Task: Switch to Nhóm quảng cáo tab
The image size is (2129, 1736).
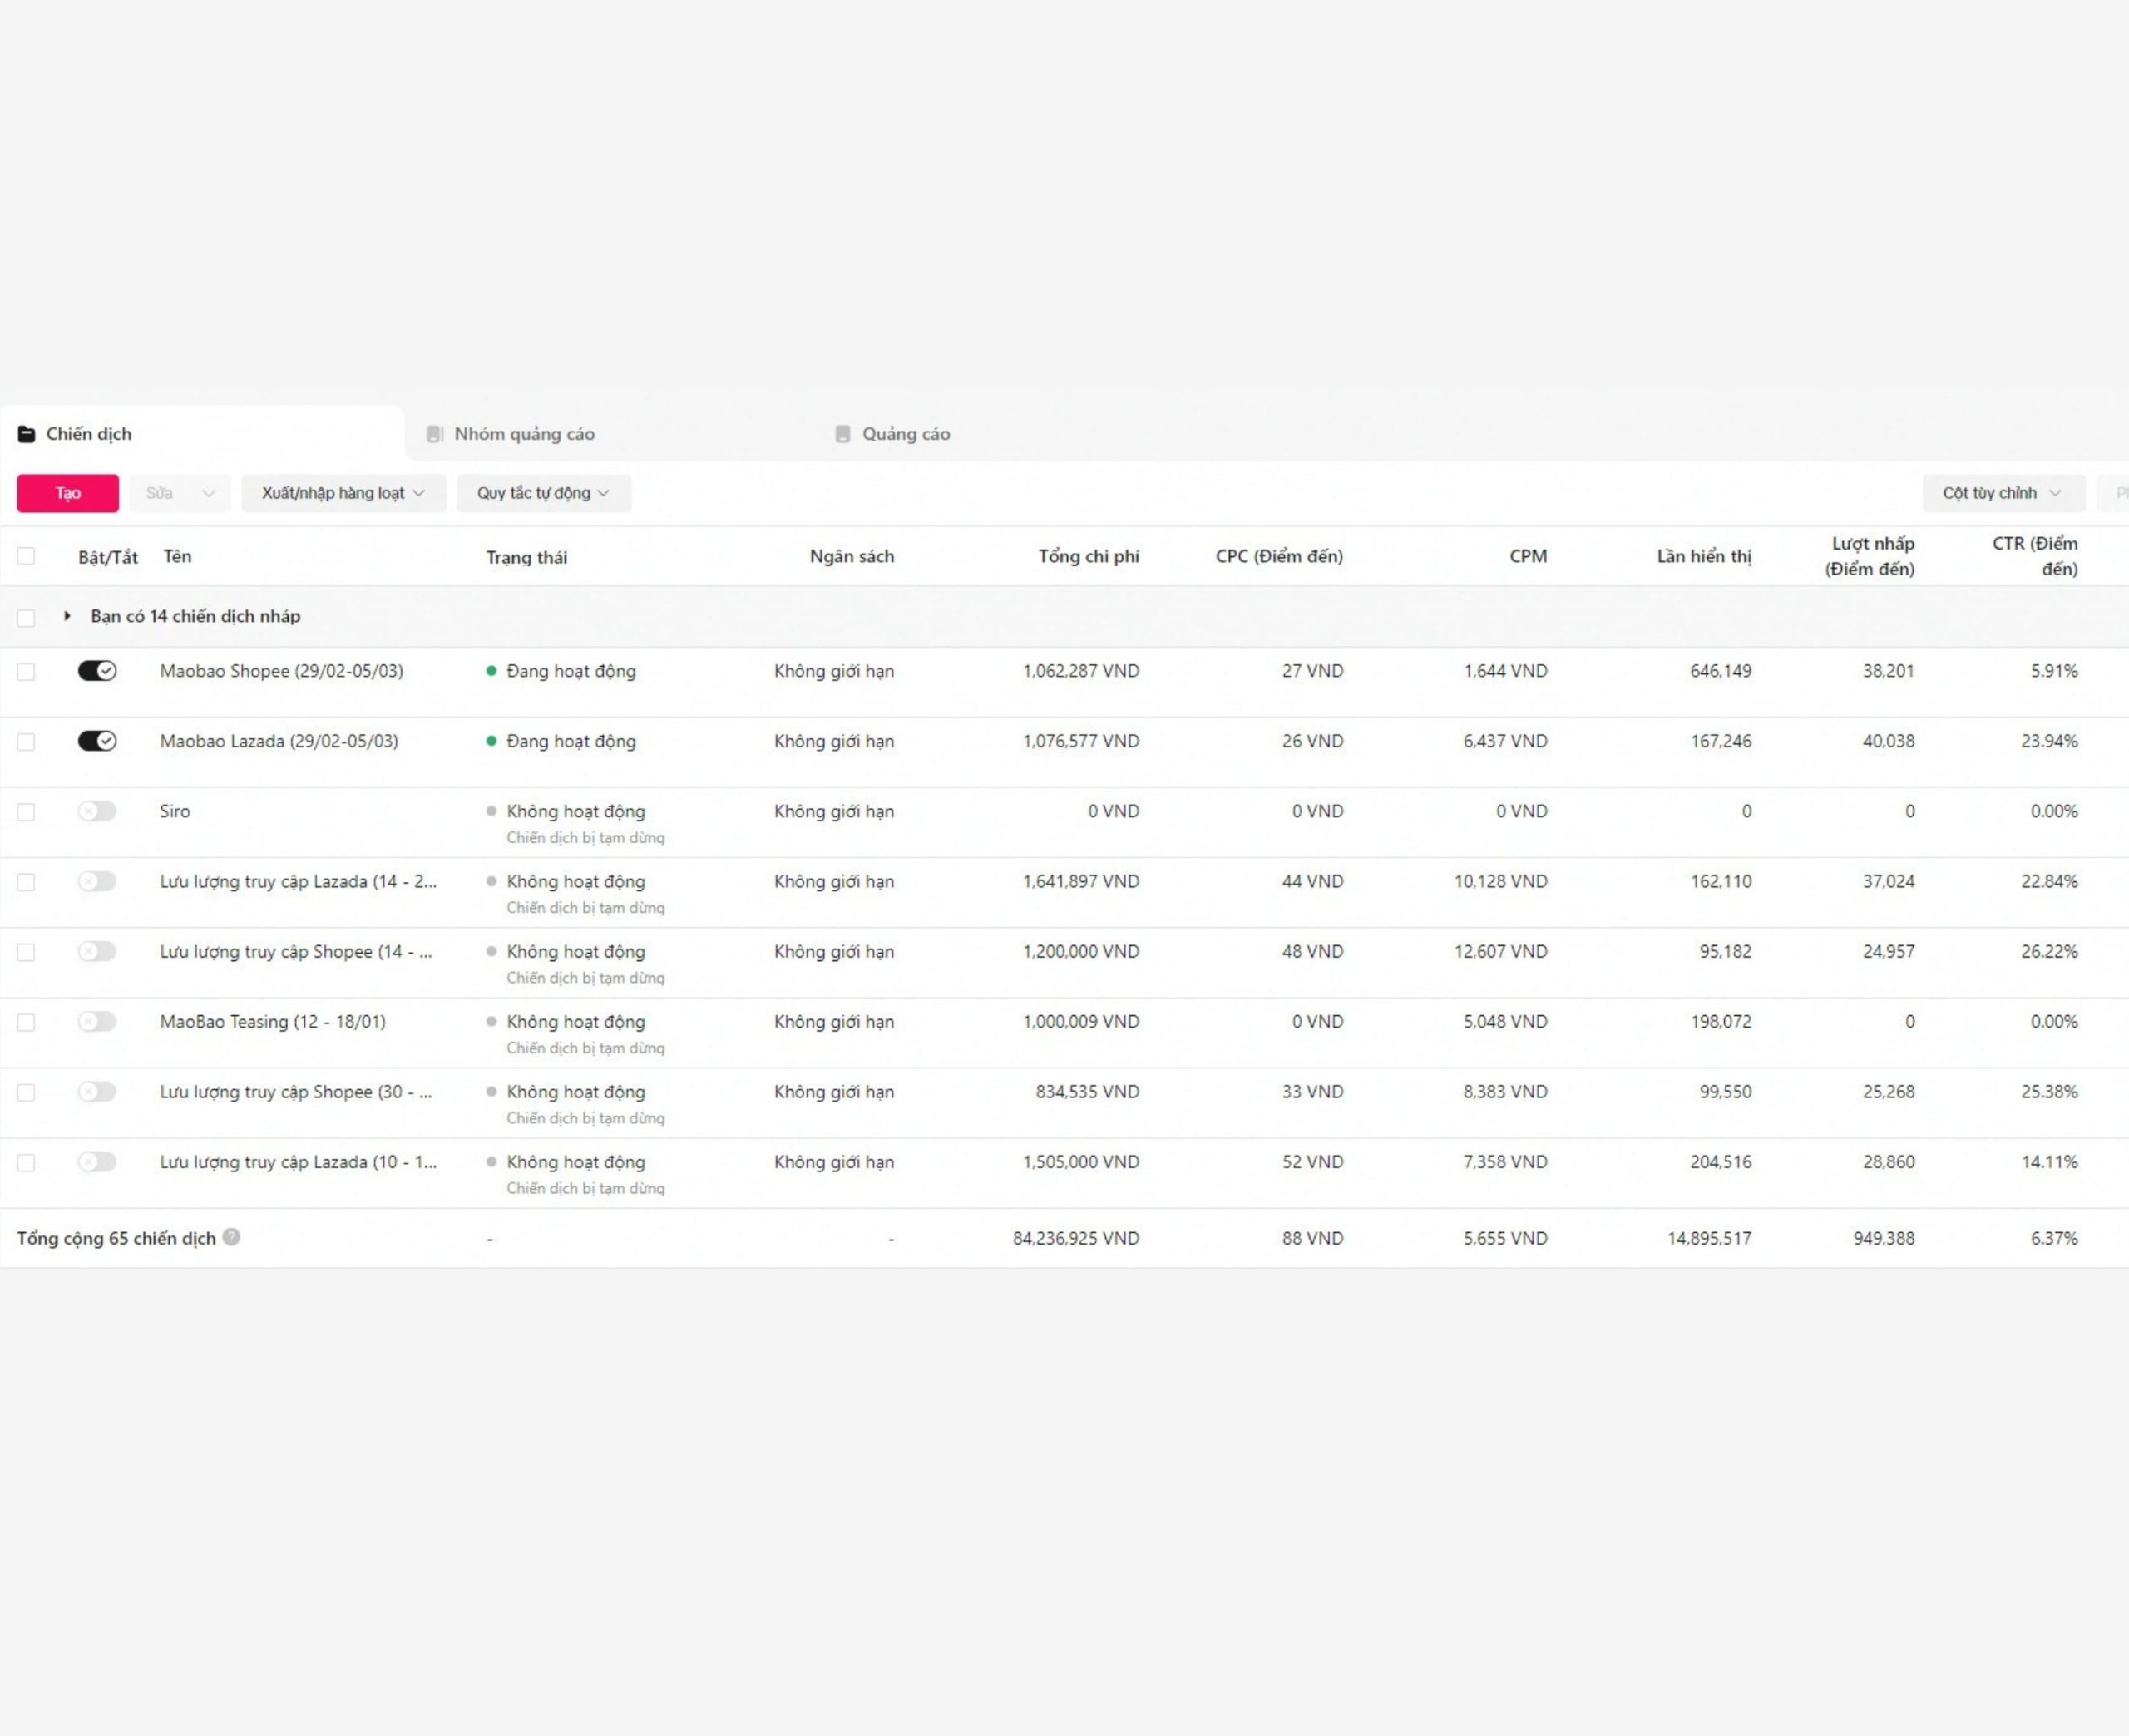Action: click(x=524, y=434)
